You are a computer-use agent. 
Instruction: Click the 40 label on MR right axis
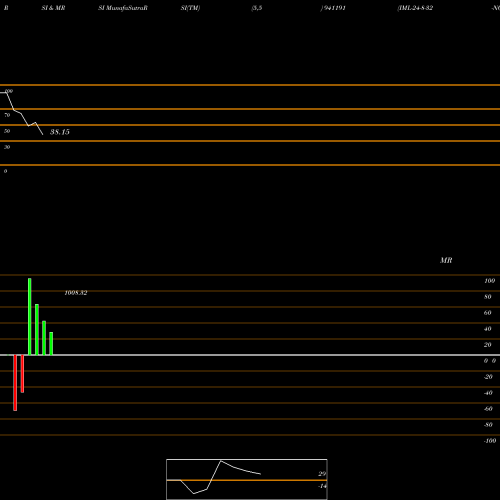click(488, 329)
